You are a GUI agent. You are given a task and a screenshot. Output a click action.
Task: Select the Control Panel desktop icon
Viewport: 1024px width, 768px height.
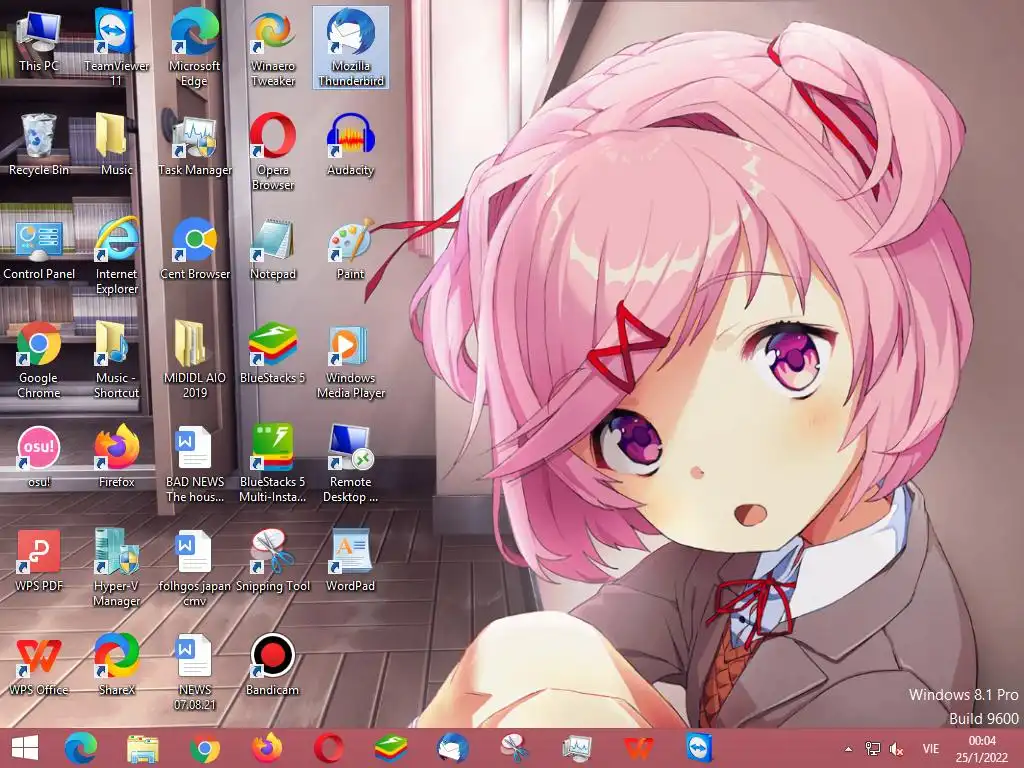[x=39, y=249]
